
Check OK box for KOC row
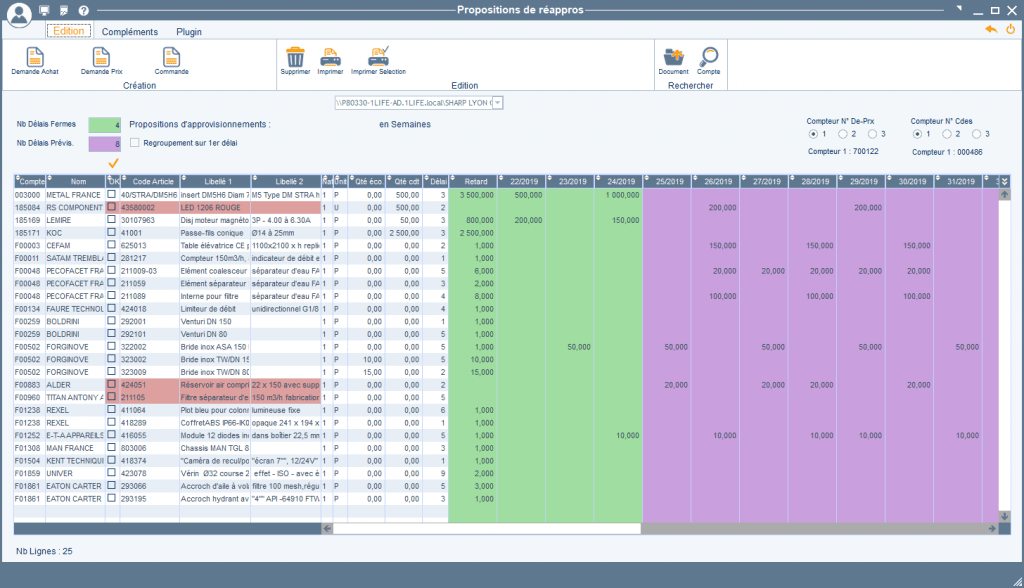point(112,233)
